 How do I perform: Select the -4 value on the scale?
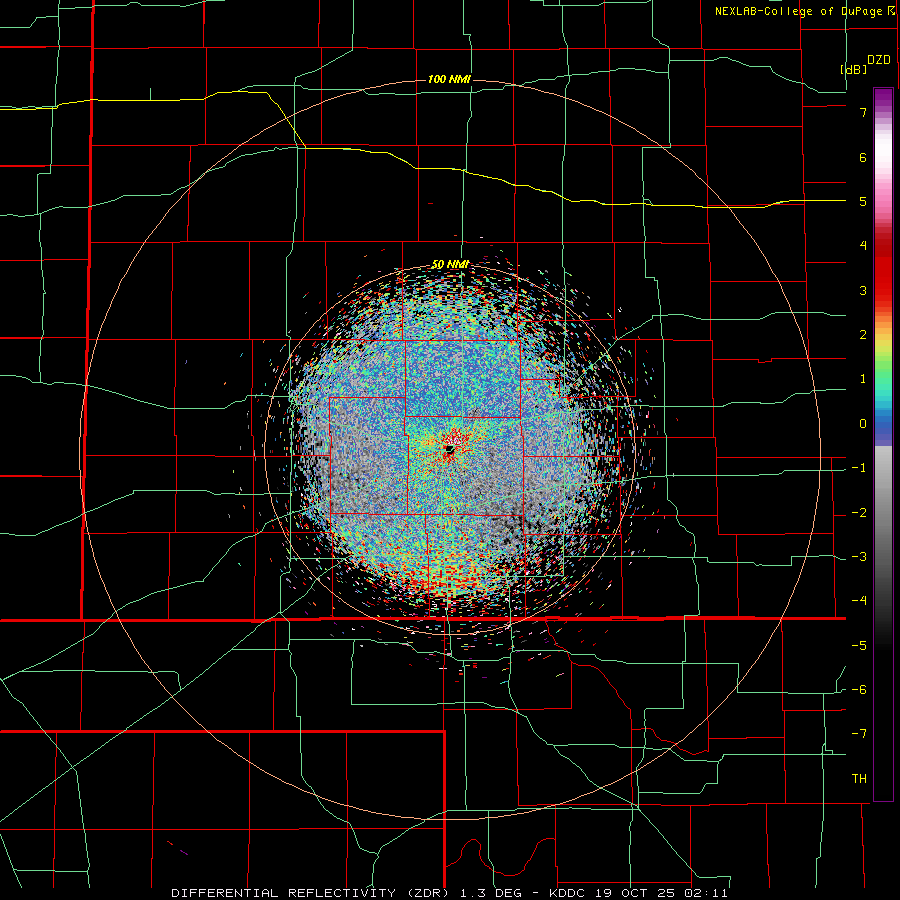pyautogui.click(x=859, y=601)
